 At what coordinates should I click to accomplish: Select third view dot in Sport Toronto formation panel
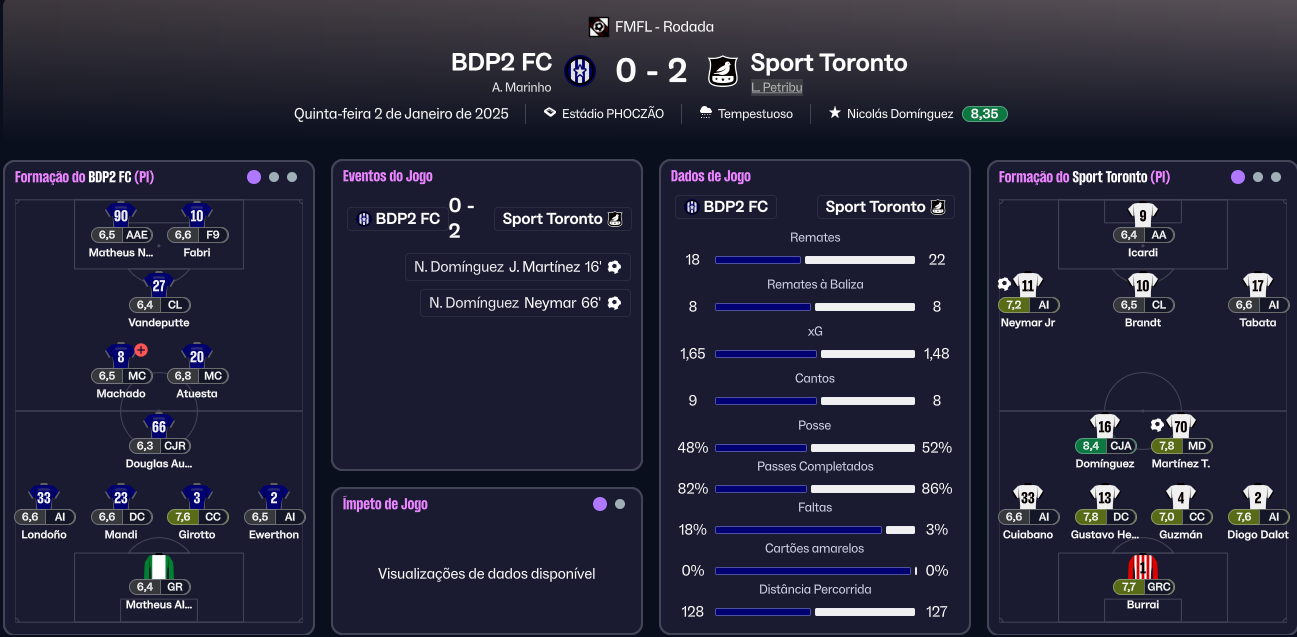[1276, 177]
